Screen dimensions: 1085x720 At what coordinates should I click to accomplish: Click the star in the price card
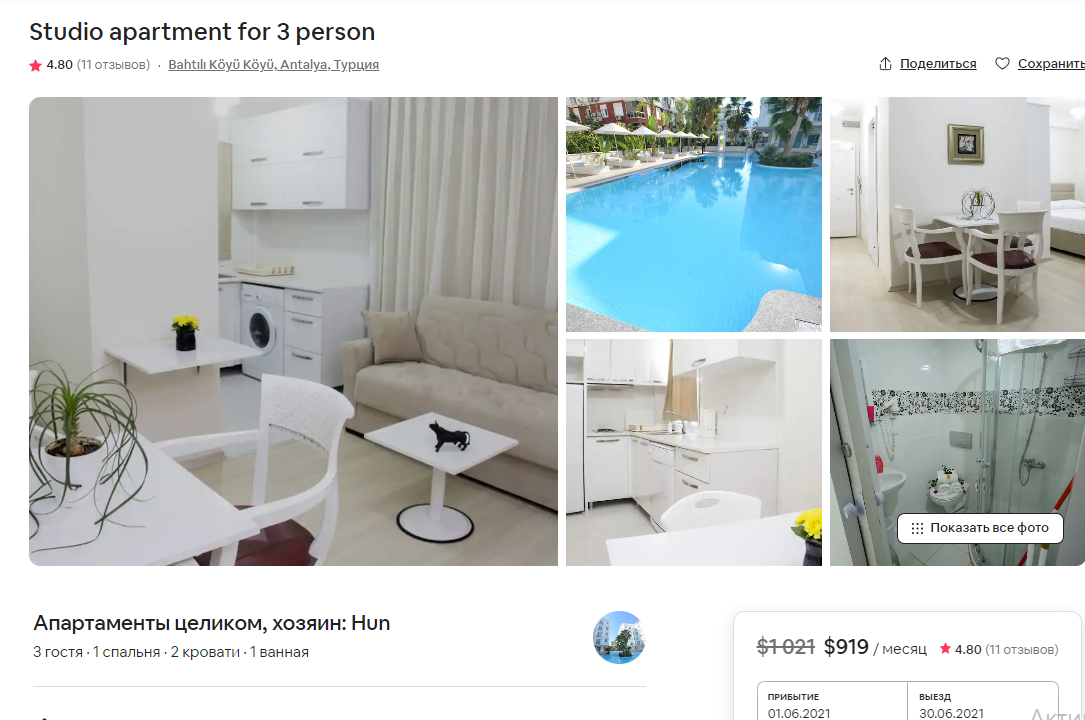(x=945, y=649)
